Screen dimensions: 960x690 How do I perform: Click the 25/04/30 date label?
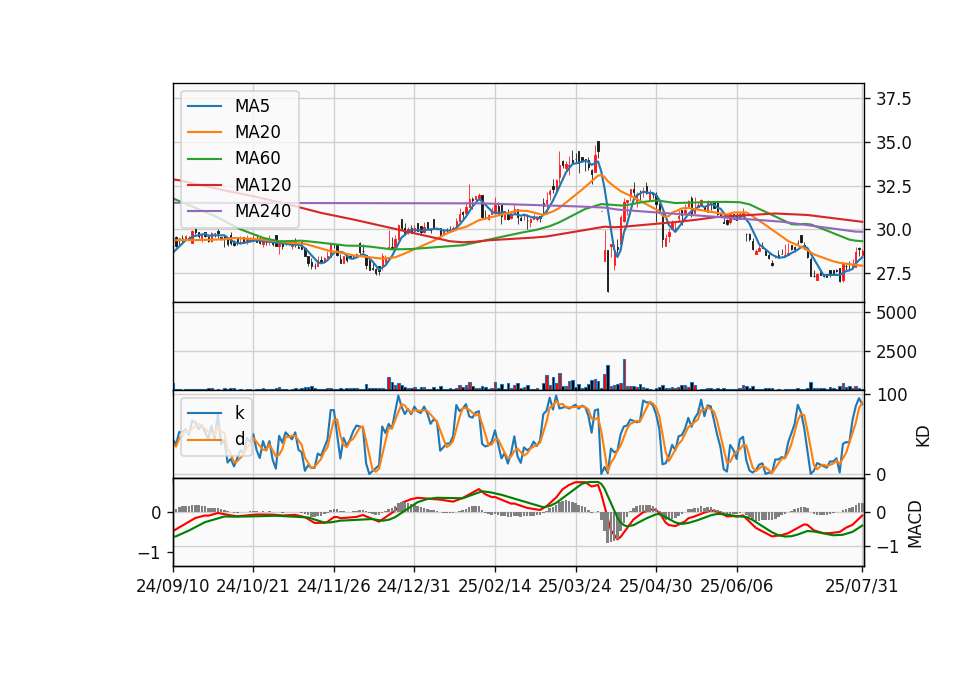(x=656, y=586)
